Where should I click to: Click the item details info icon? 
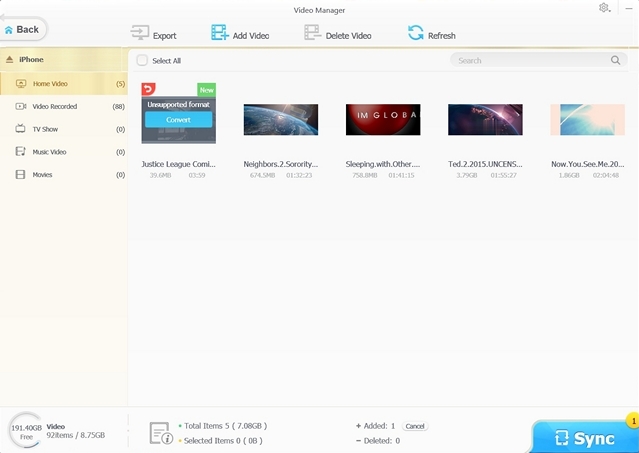[161, 433]
